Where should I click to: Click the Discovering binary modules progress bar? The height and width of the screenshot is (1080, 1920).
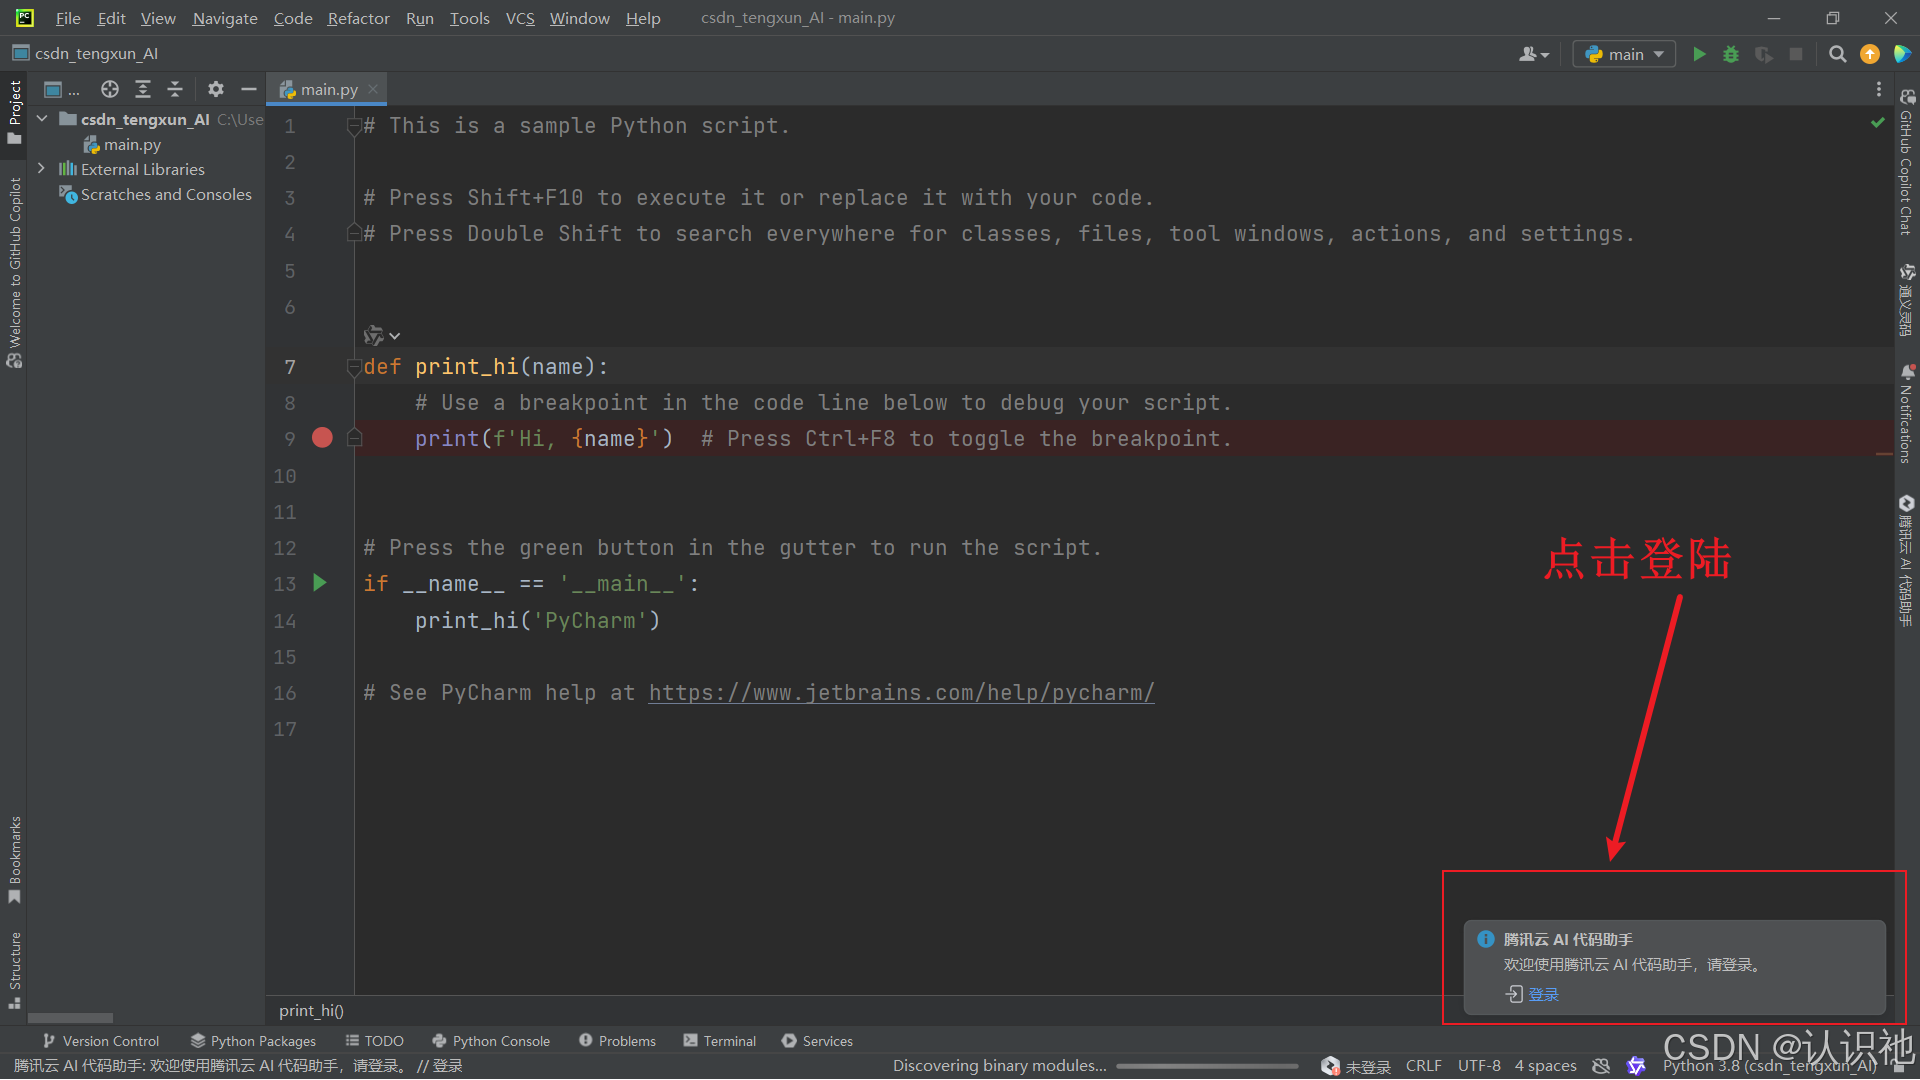(1205, 1066)
